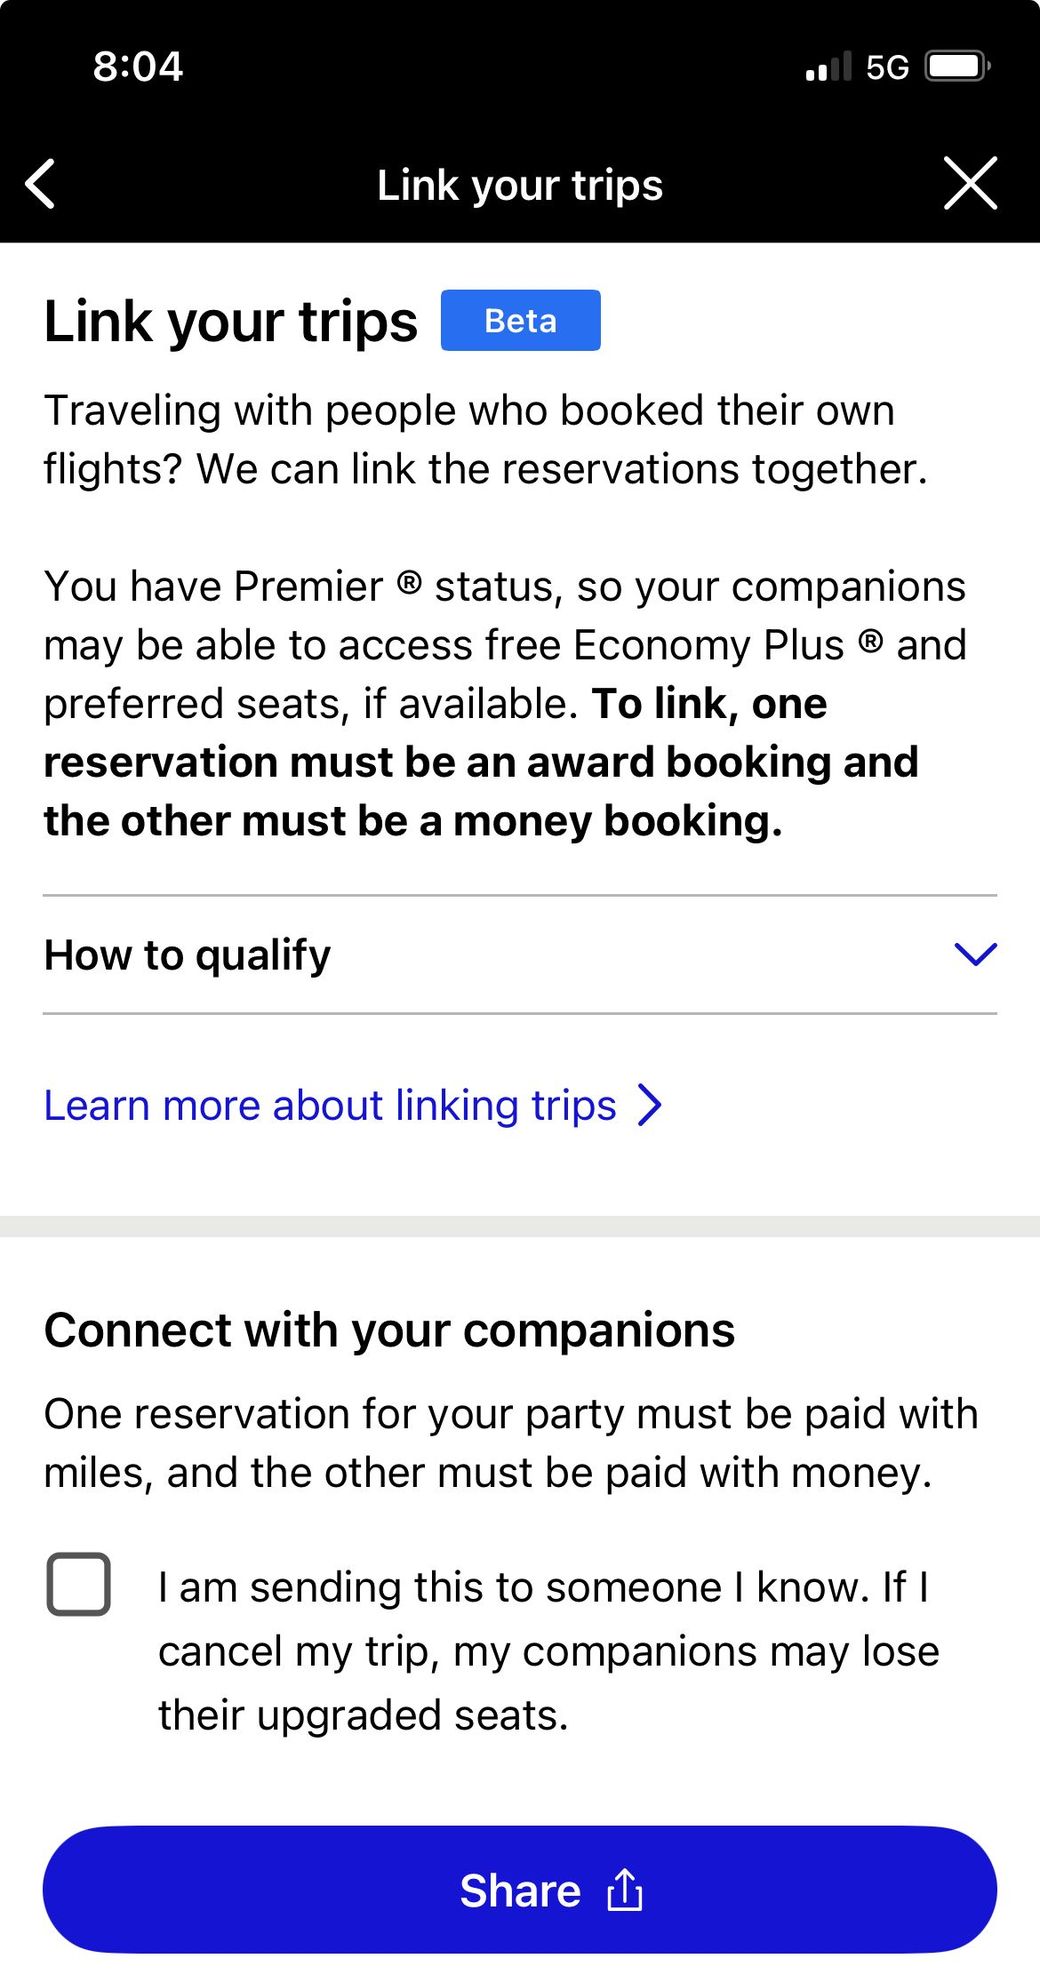
Task: Tap the cellular signal bars icon
Action: point(828,67)
